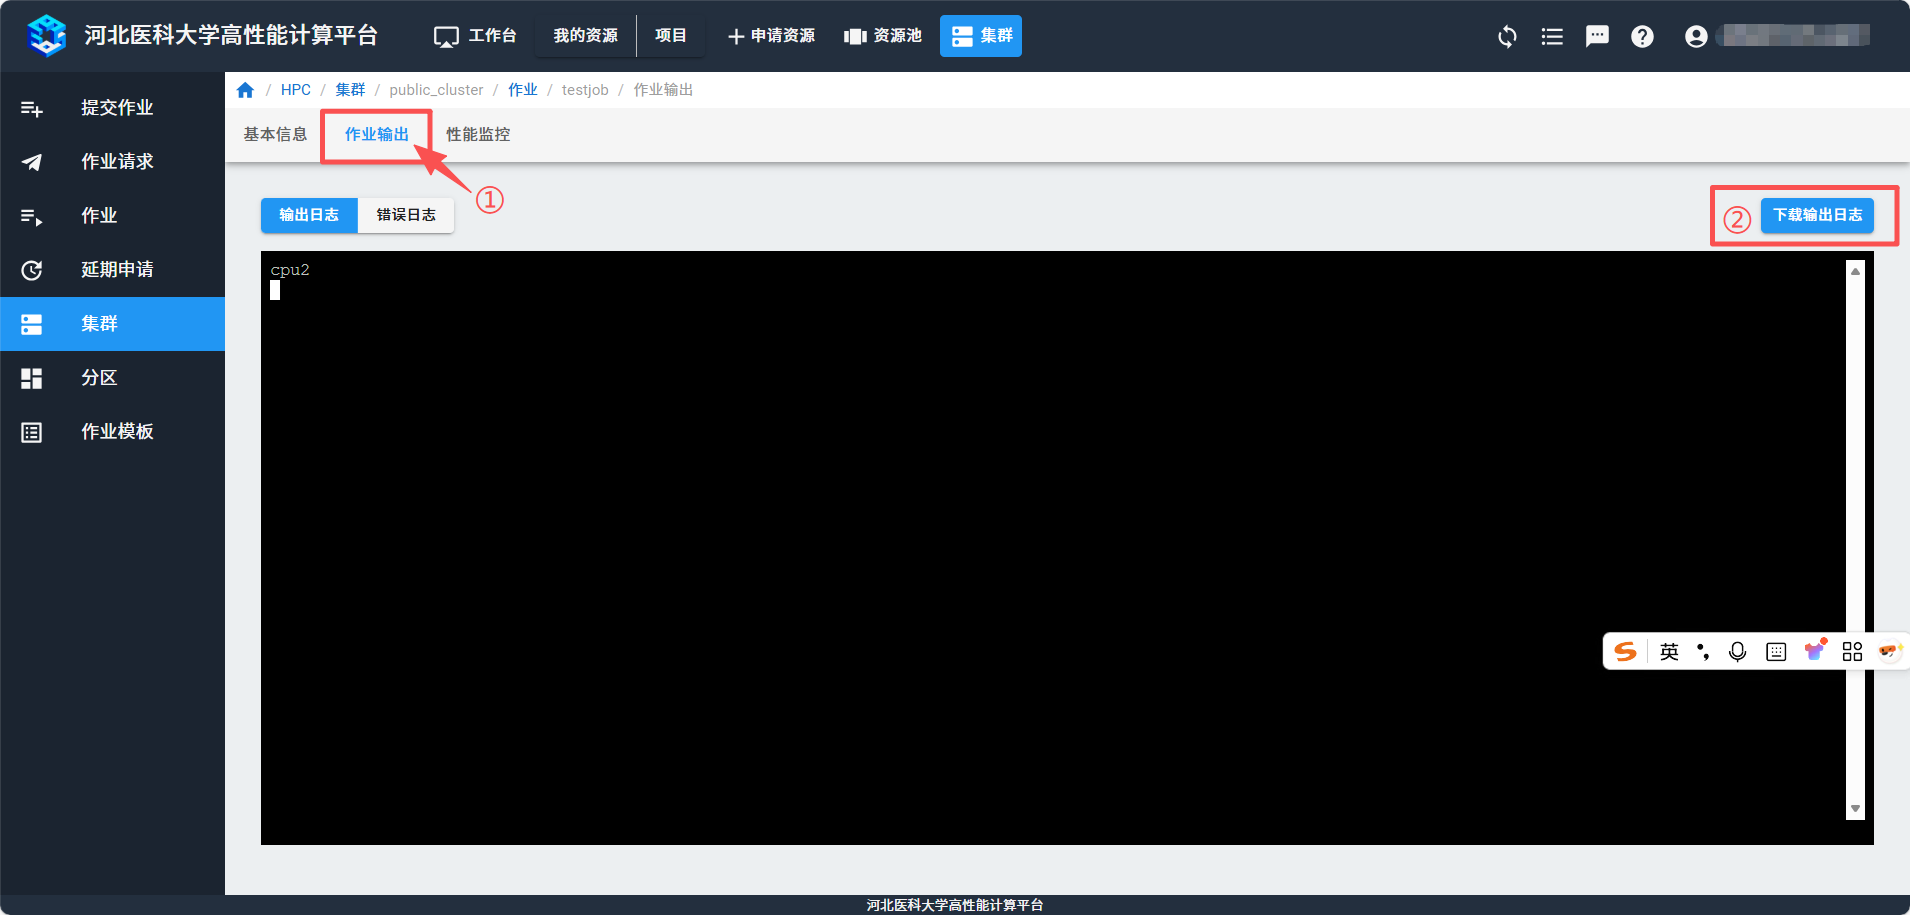Open the 性能监控 tab
The height and width of the screenshot is (915, 1910).
pos(478,134)
